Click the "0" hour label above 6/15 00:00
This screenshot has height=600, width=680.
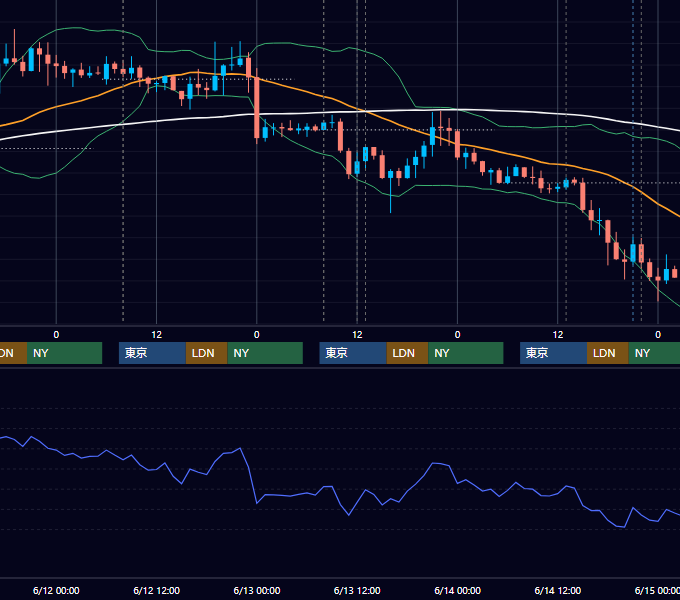[x=658, y=335]
